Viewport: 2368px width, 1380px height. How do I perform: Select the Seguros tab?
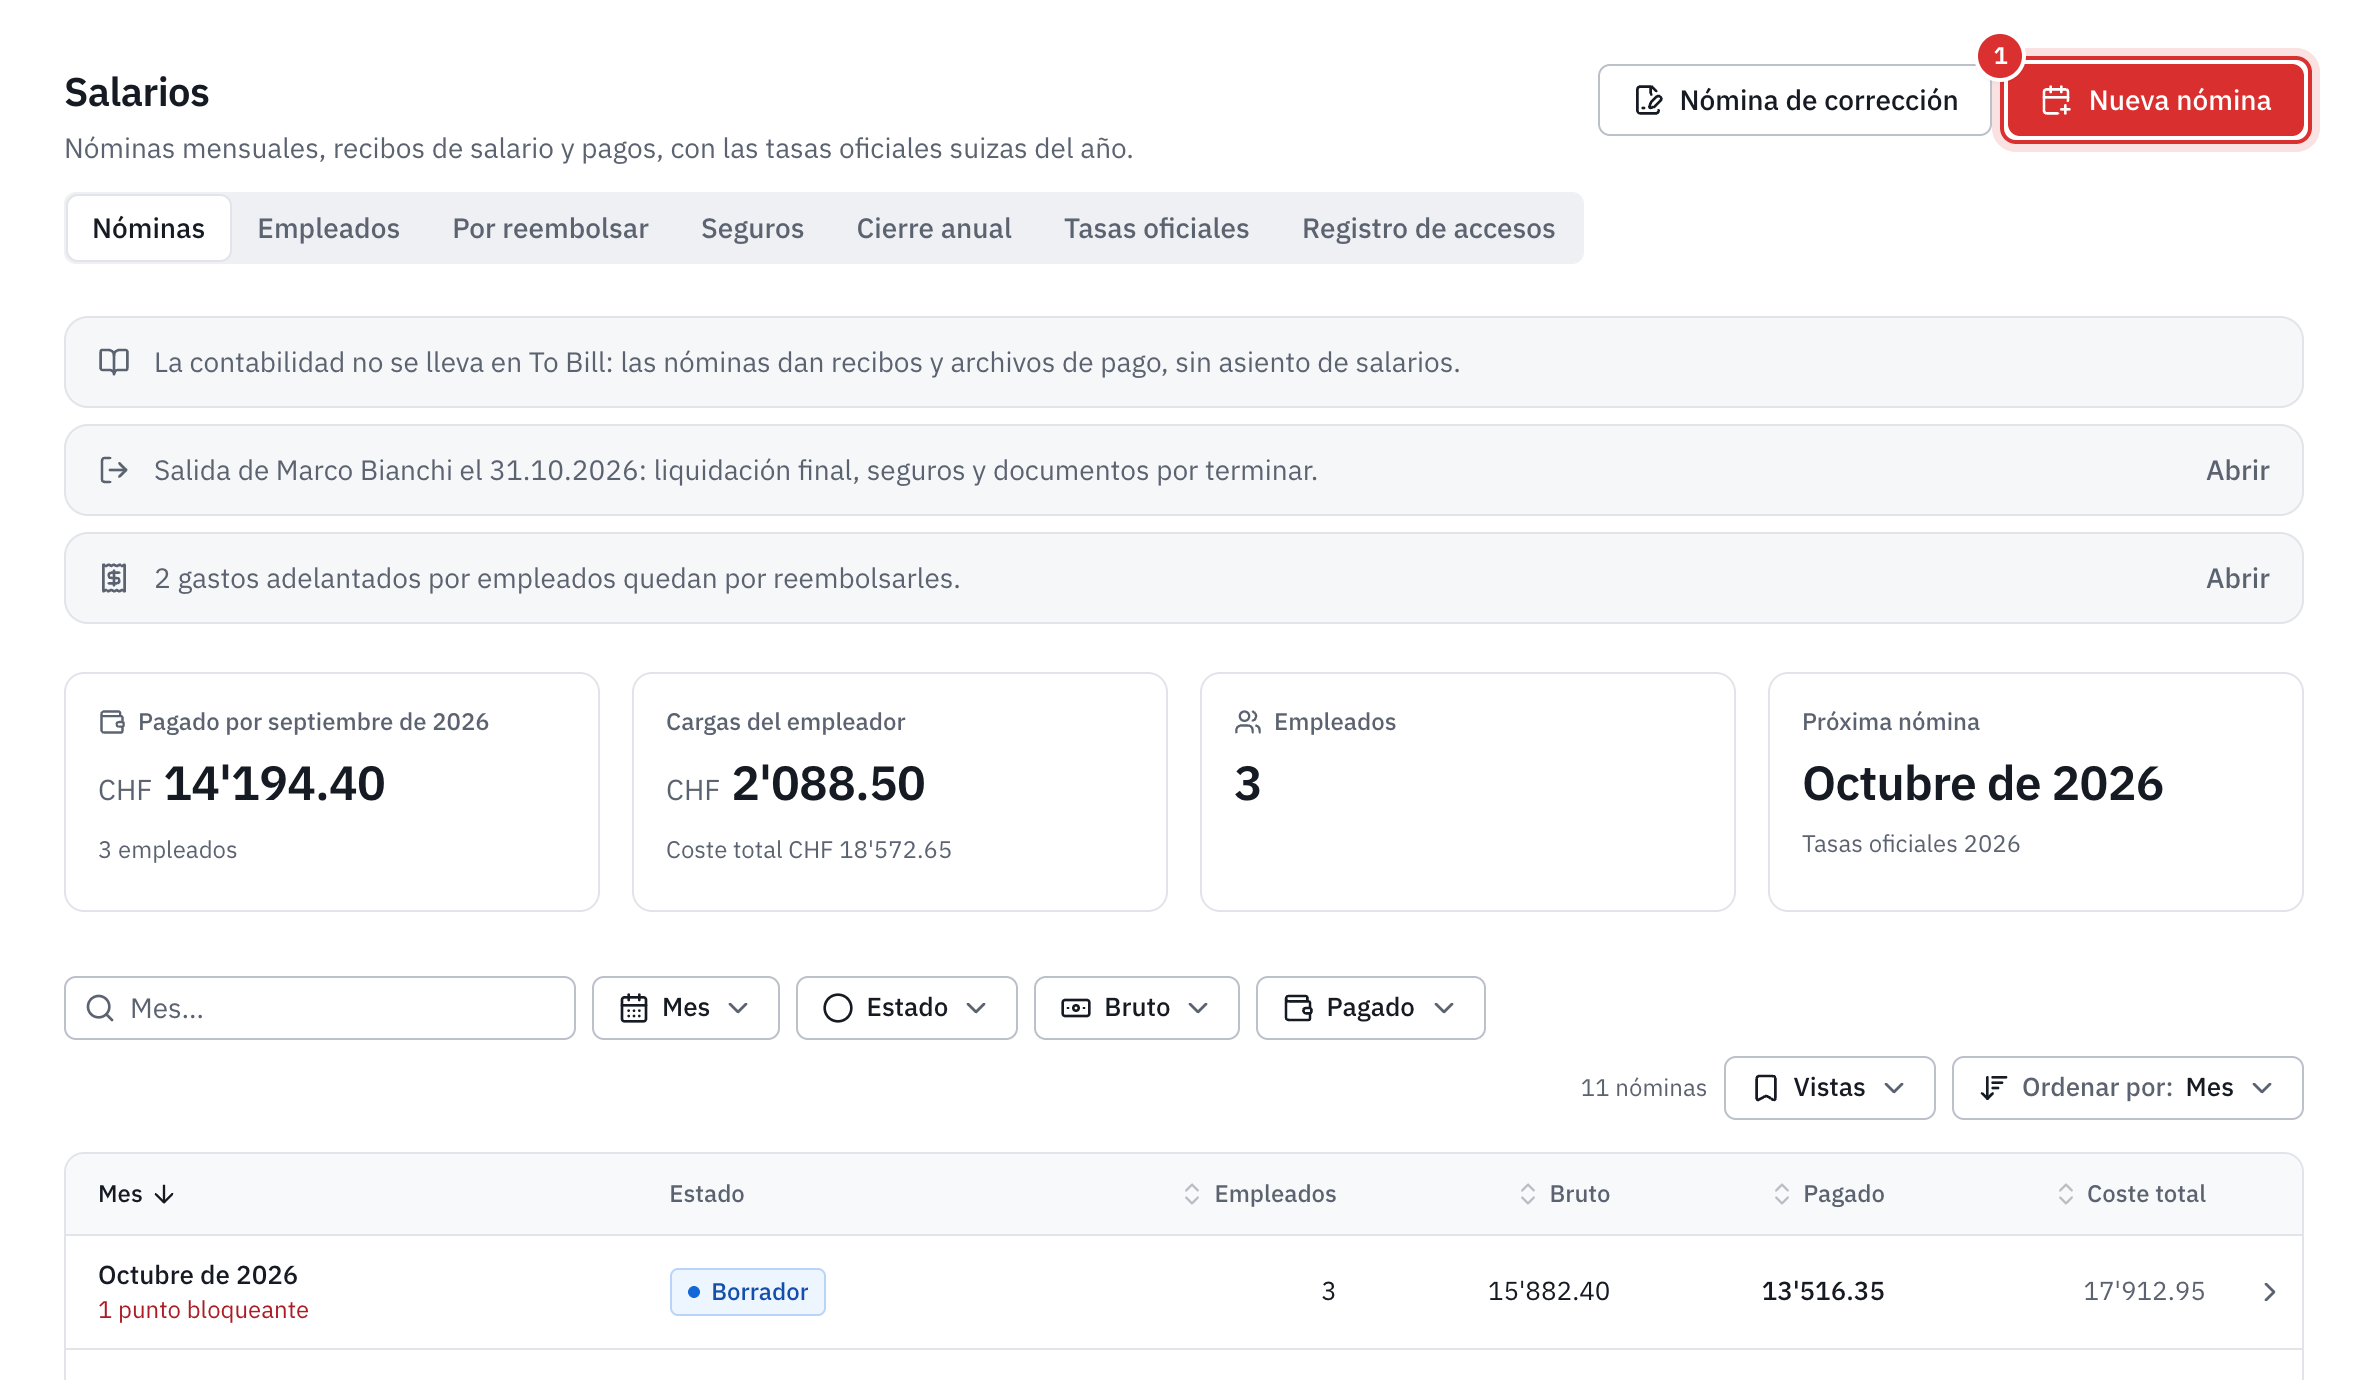click(x=752, y=228)
